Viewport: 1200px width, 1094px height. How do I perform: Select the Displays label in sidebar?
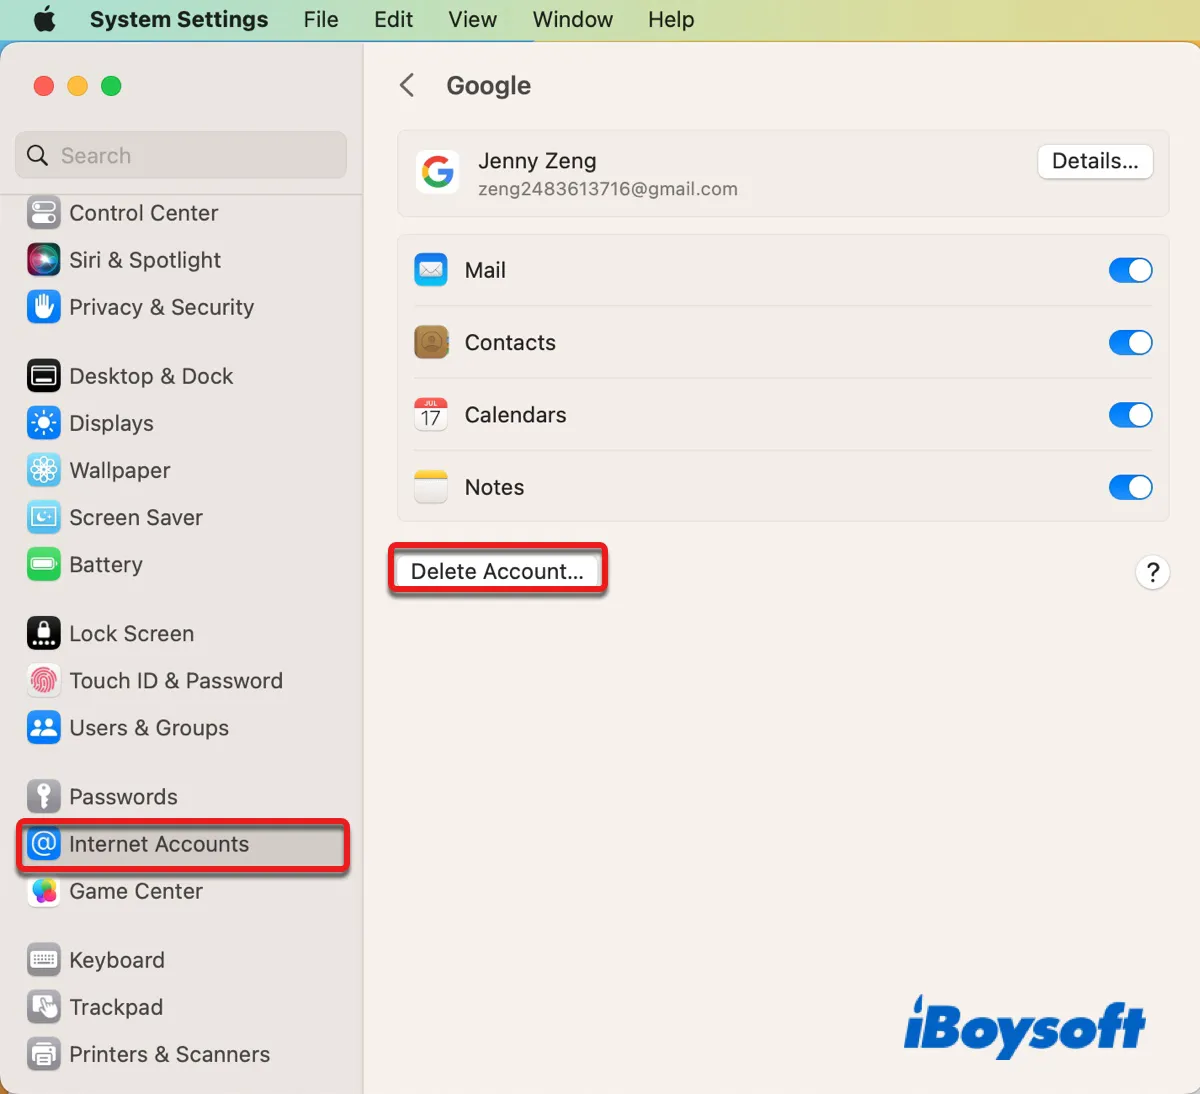coord(111,423)
